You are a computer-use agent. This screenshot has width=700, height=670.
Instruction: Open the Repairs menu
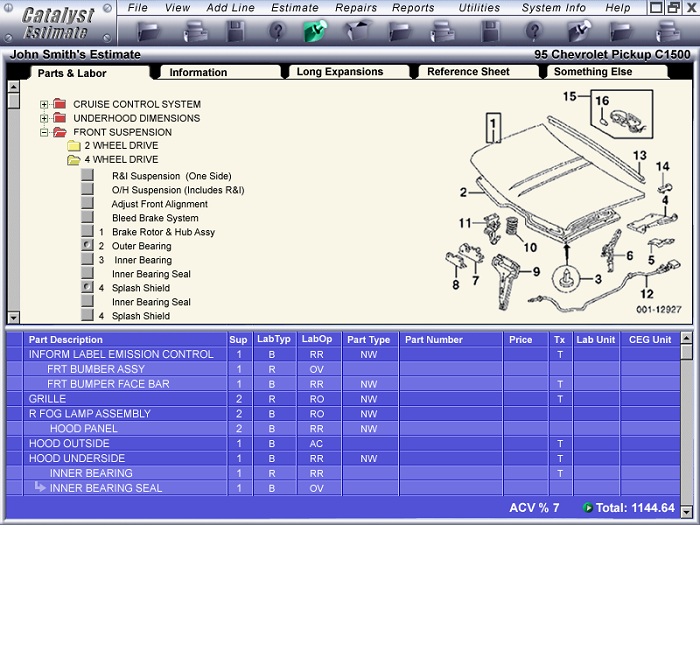tap(356, 8)
